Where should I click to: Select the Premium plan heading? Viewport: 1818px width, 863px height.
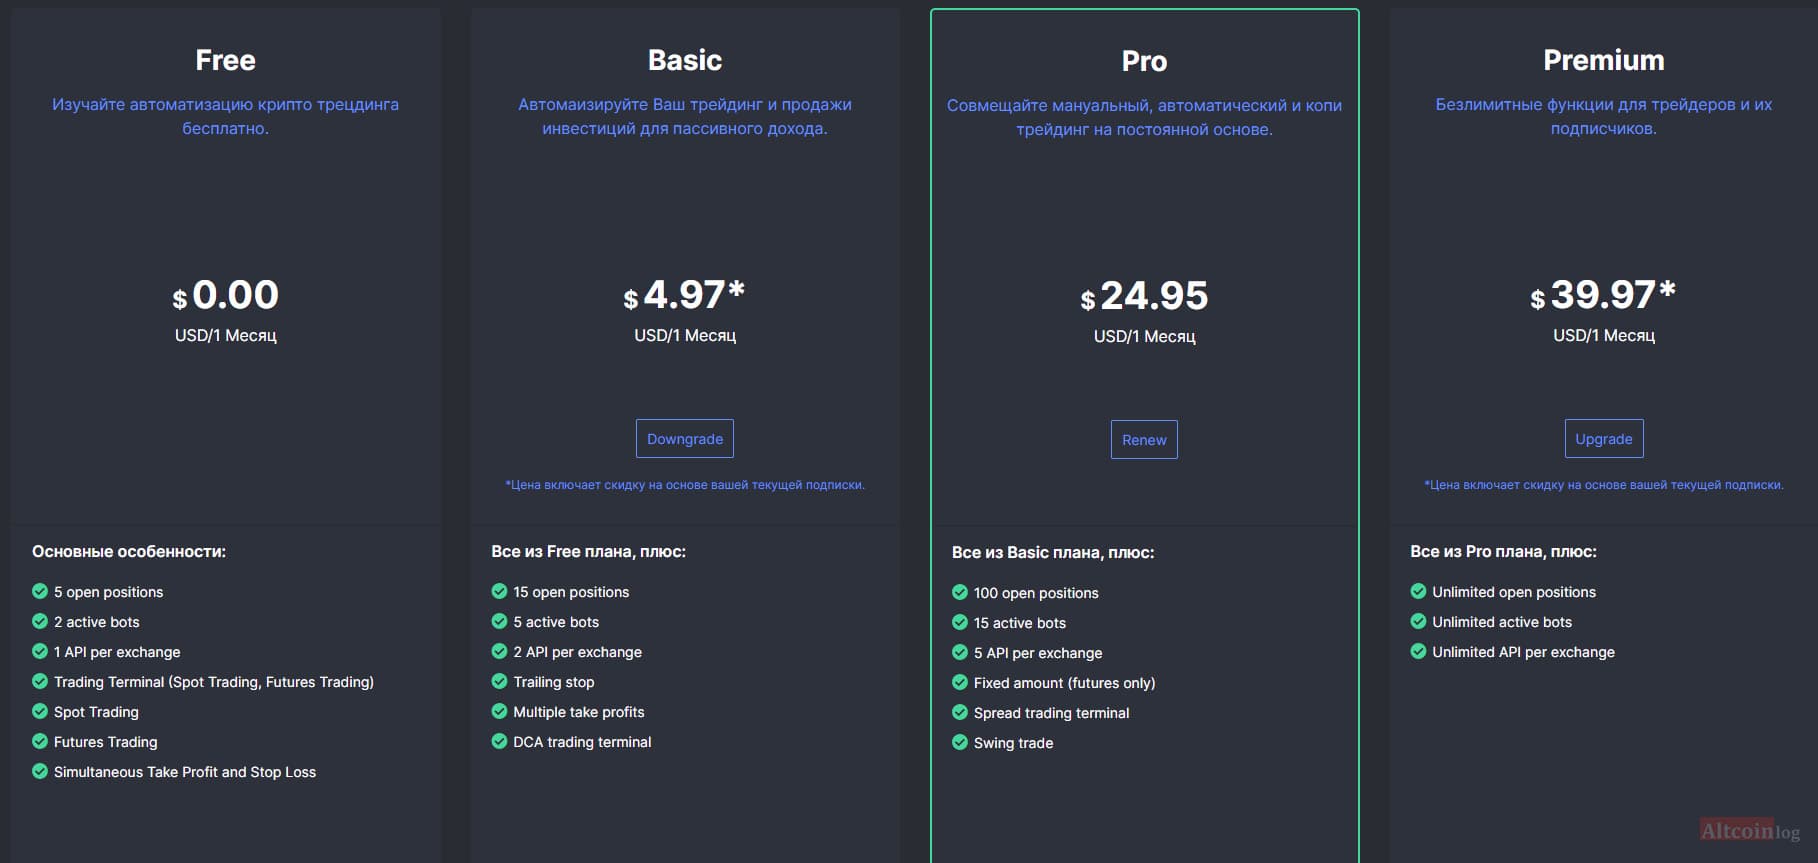[x=1604, y=60]
